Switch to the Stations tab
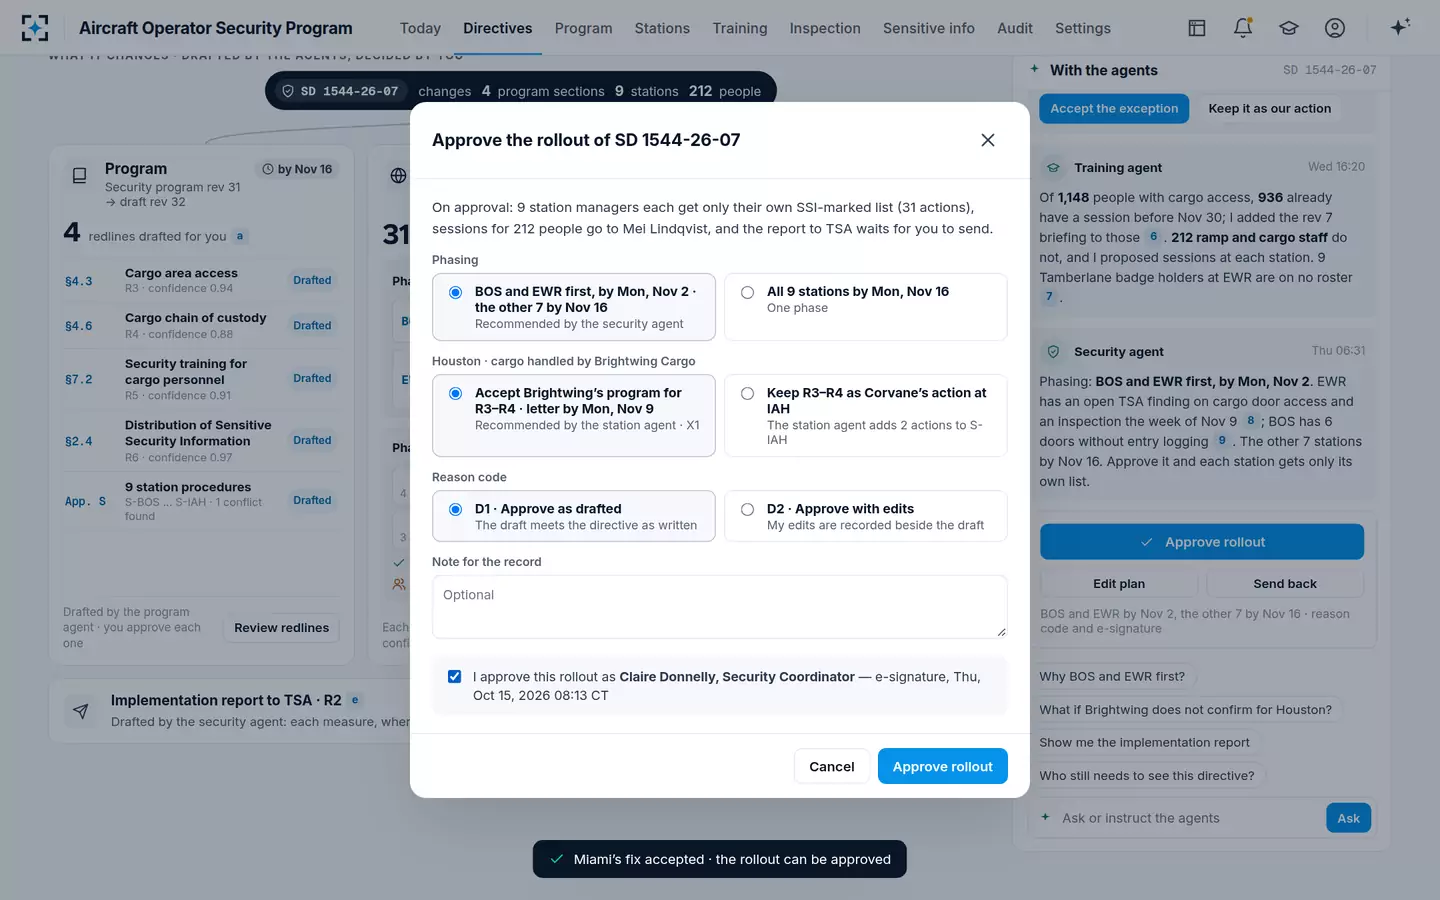Image resolution: width=1440 pixels, height=900 pixels. click(x=662, y=28)
